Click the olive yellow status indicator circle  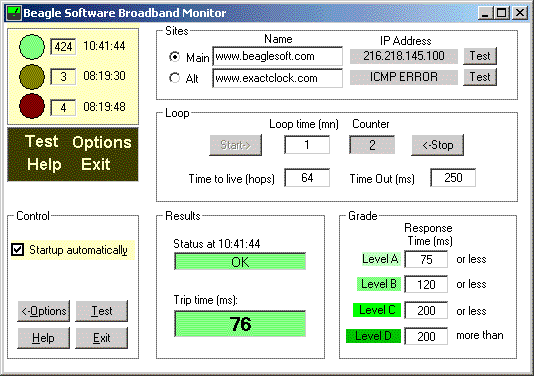click(32, 77)
